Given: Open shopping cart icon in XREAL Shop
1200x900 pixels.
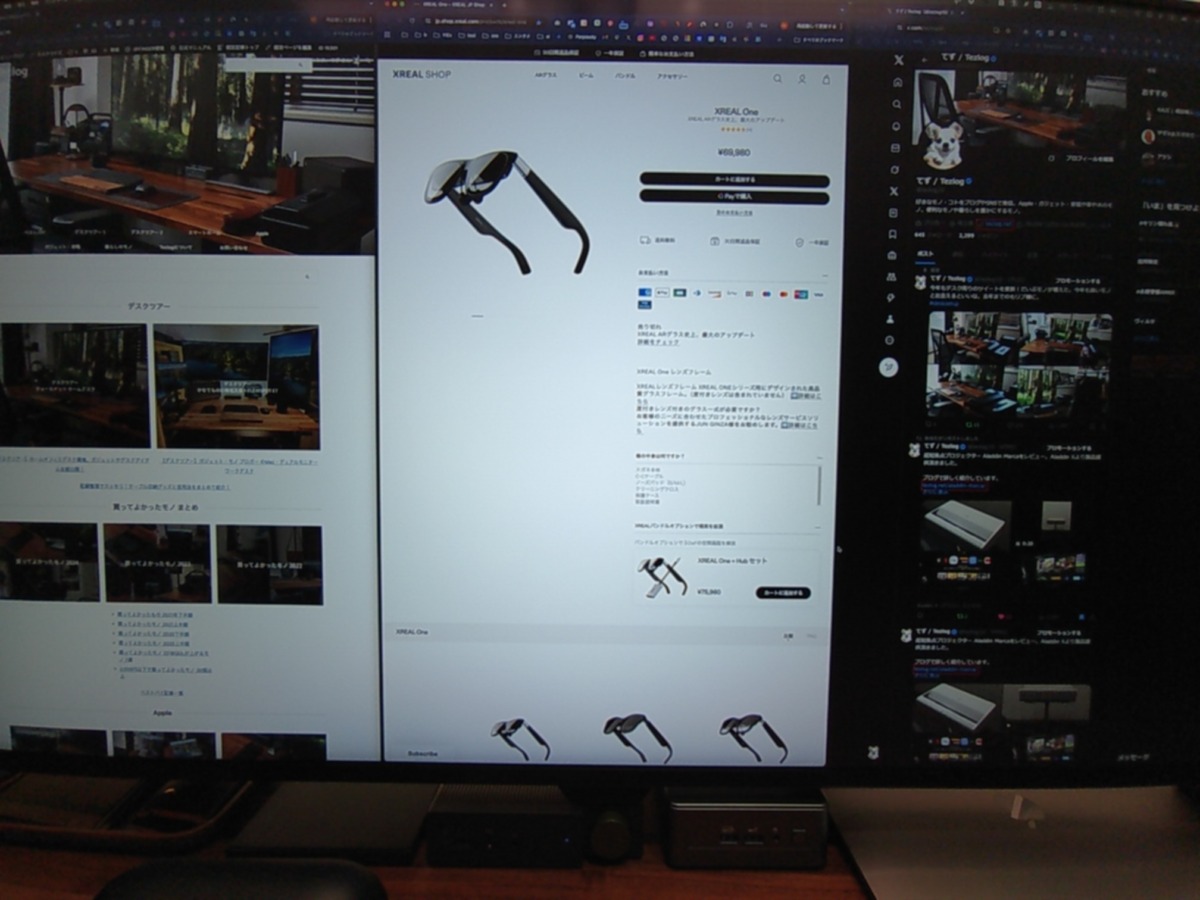Looking at the screenshot, I should tap(826, 78).
